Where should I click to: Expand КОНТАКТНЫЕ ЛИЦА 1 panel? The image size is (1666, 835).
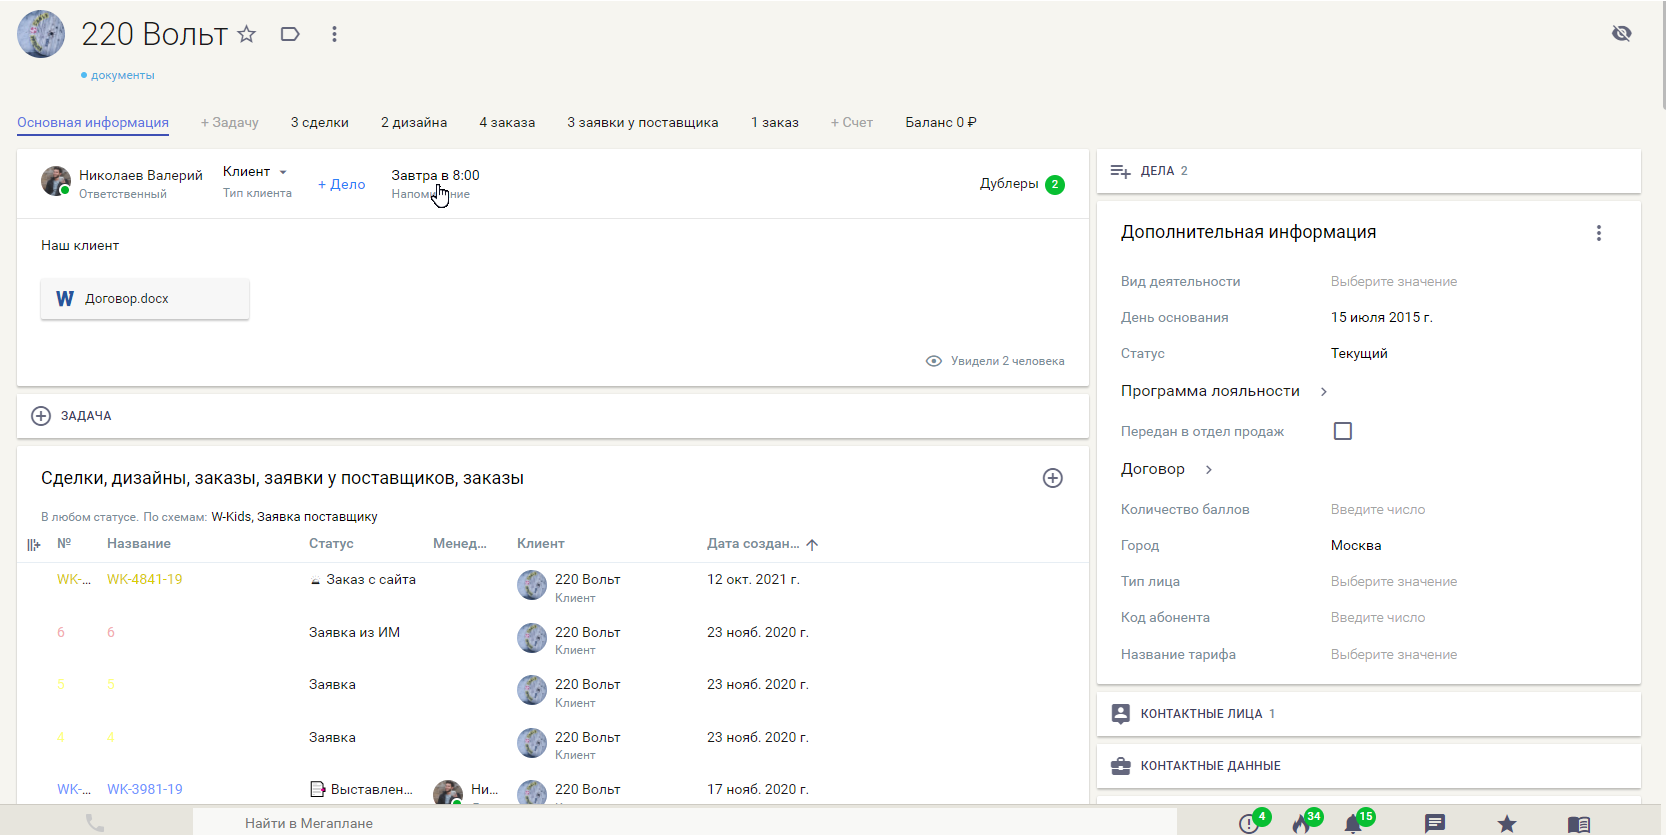[x=1369, y=714]
